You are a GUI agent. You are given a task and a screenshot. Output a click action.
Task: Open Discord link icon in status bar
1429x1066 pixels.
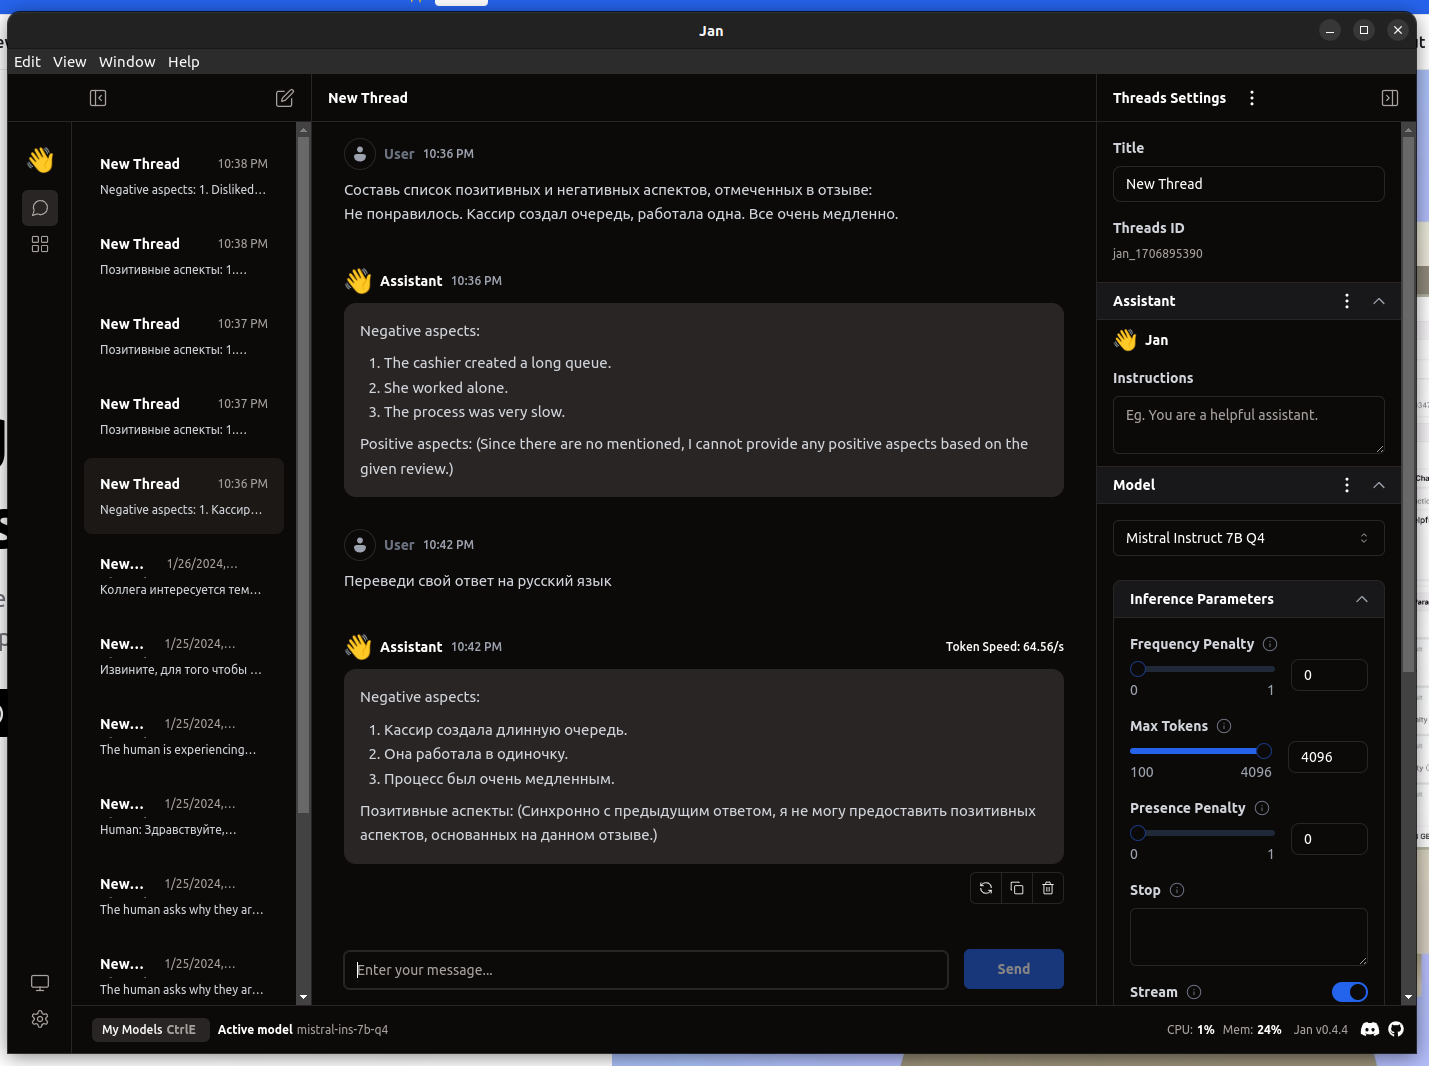pos(1370,1029)
